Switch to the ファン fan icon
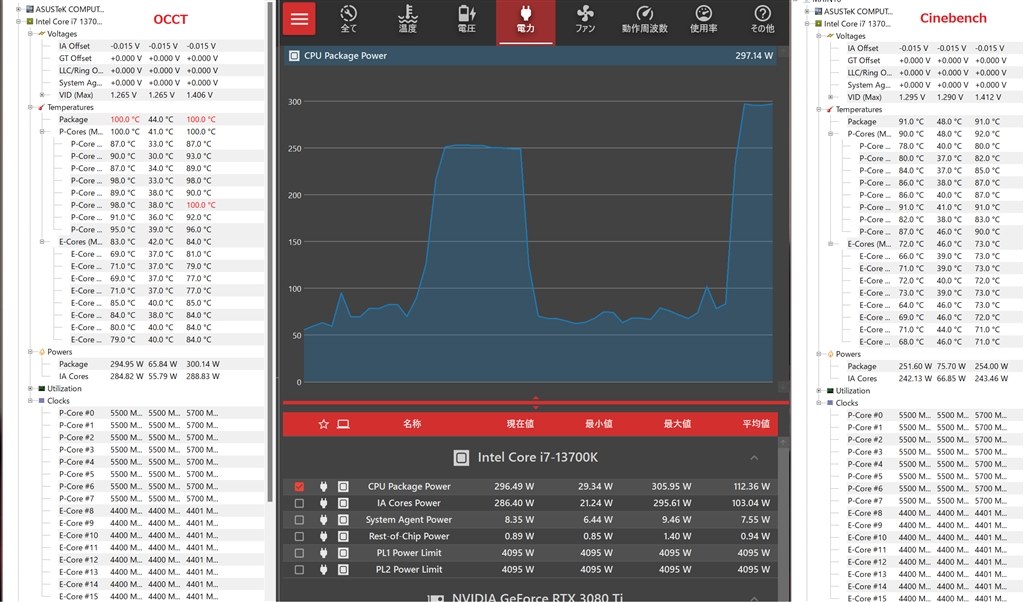This screenshot has width=1024, height=602. [585, 19]
